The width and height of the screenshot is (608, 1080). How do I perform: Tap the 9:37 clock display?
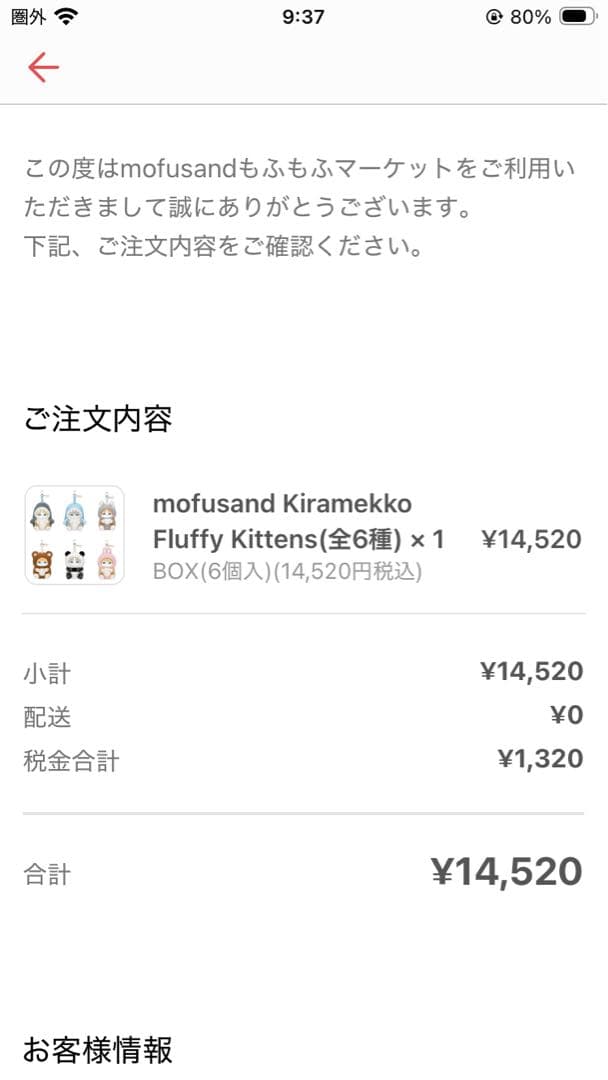tap(304, 16)
